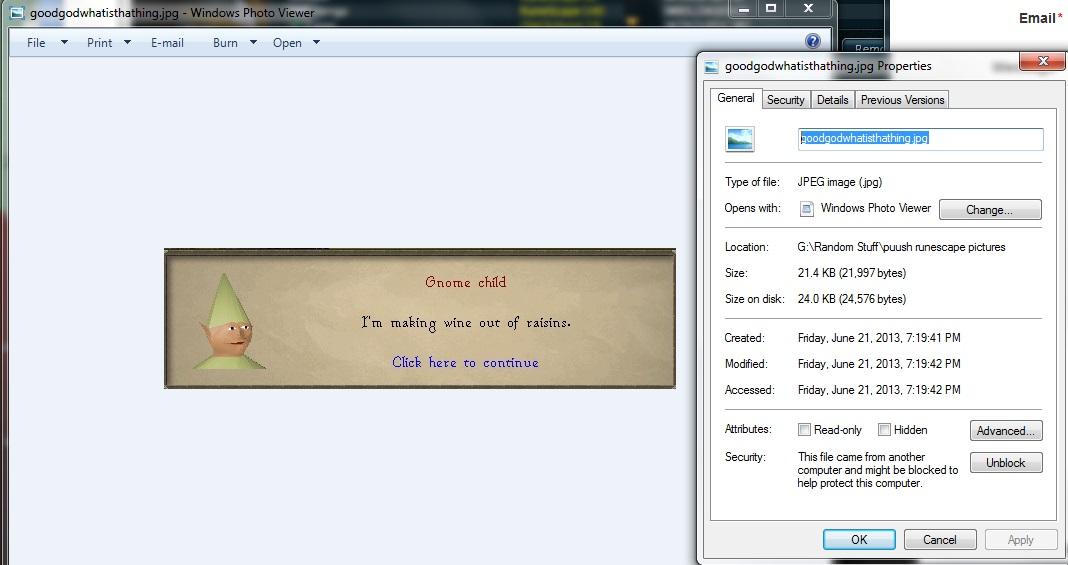Open the Open dropdown menu
This screenshot has width=1068, height=565.
[x=296, y=43]
